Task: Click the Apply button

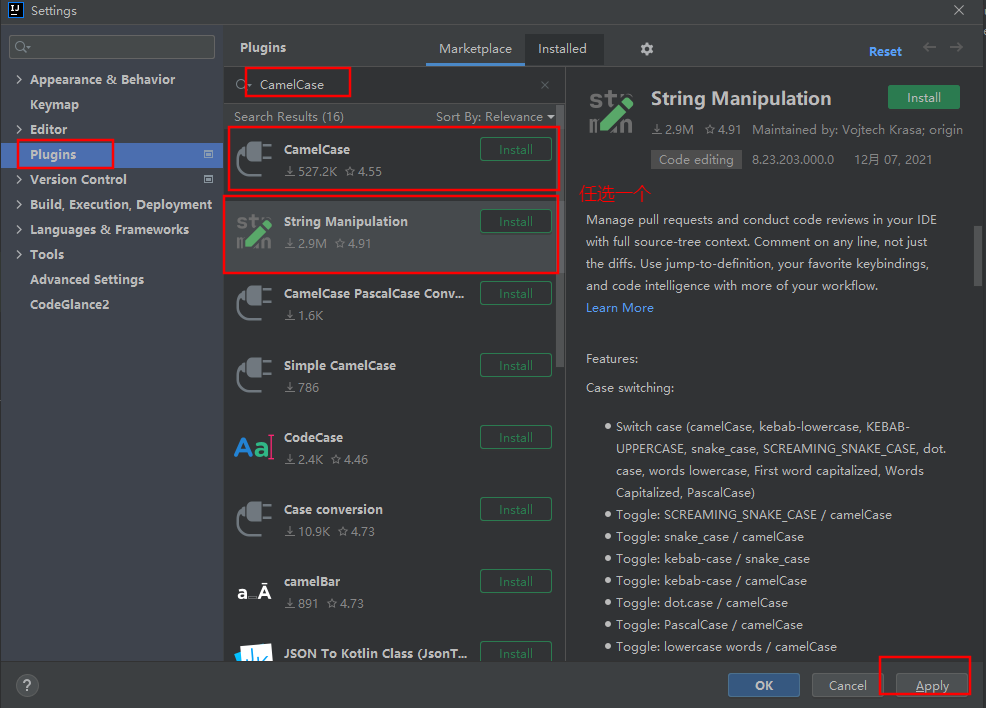Action: pos(932,685)
